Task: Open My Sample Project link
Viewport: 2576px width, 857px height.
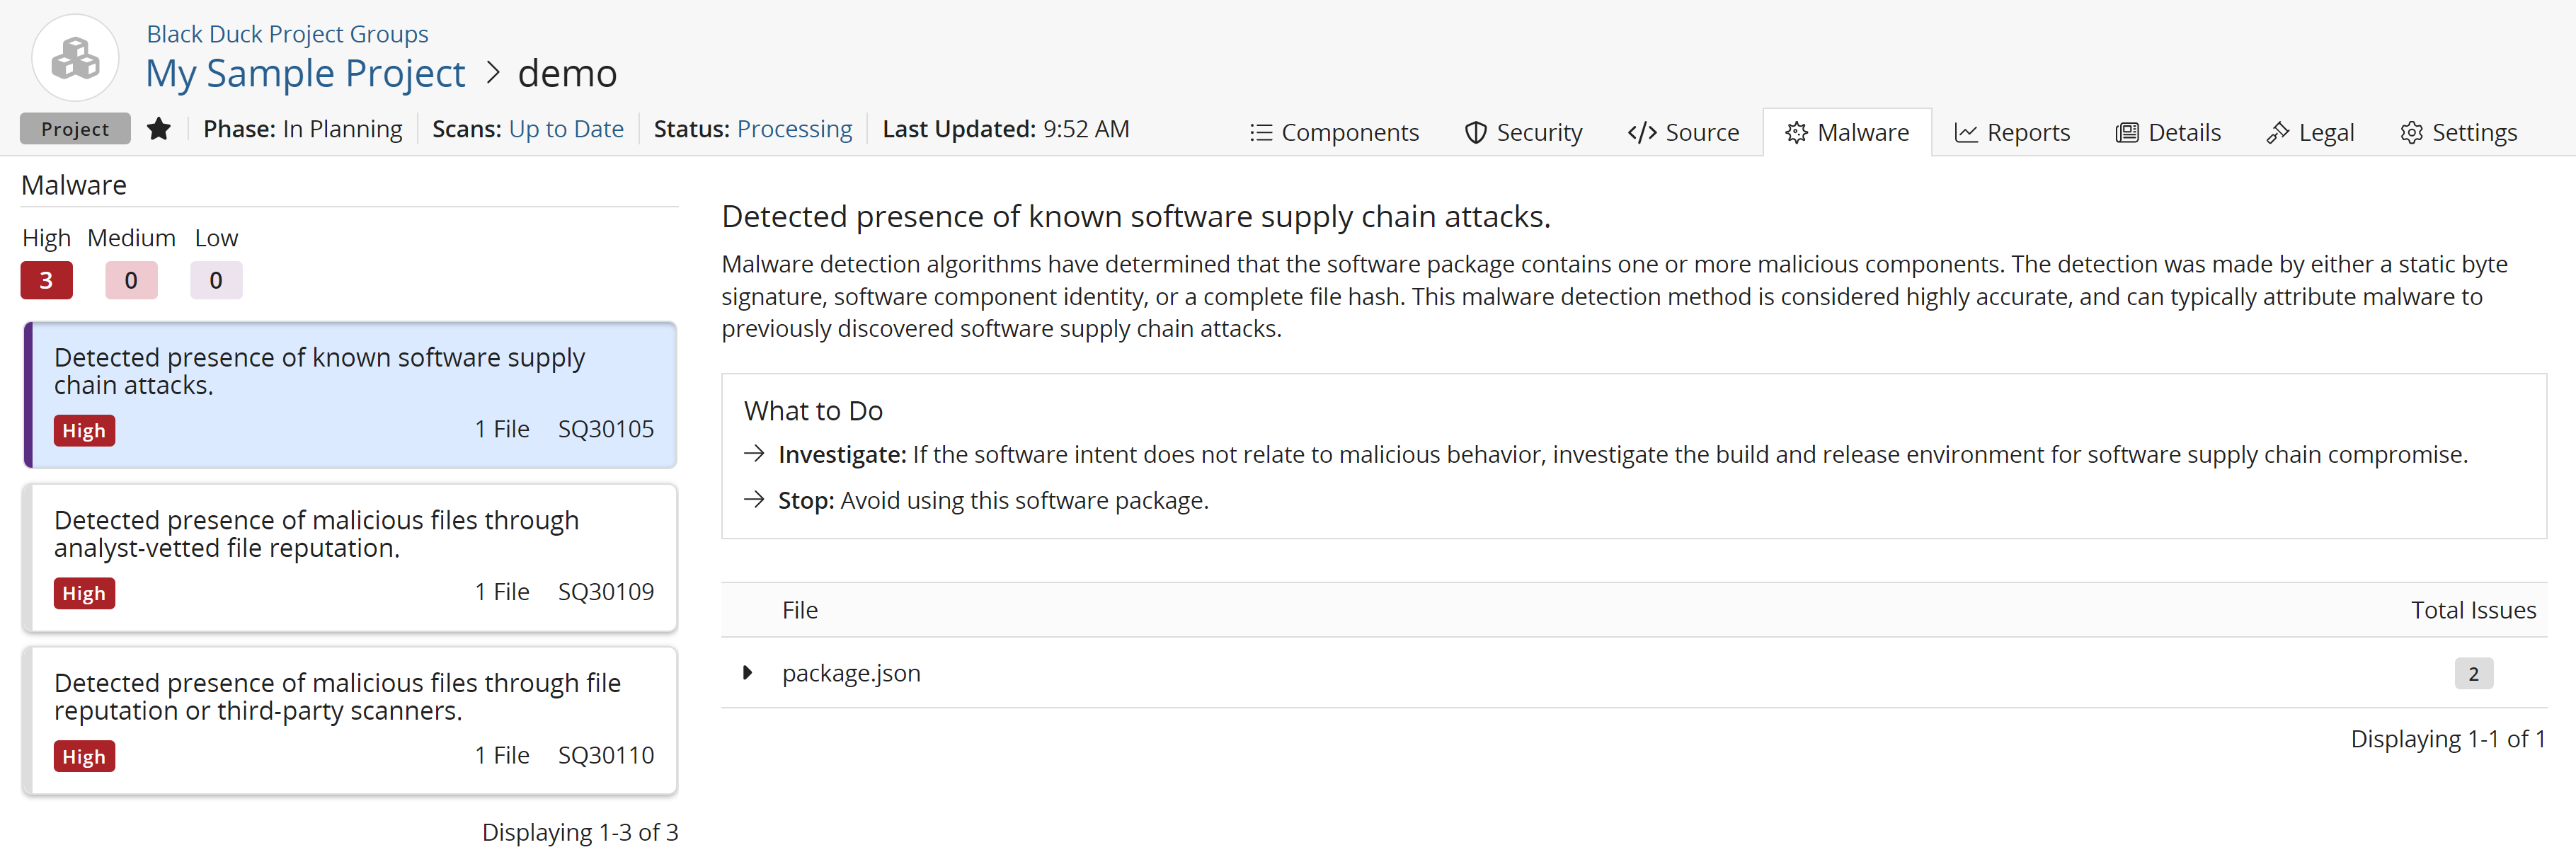Action: [x=305, y=74]
